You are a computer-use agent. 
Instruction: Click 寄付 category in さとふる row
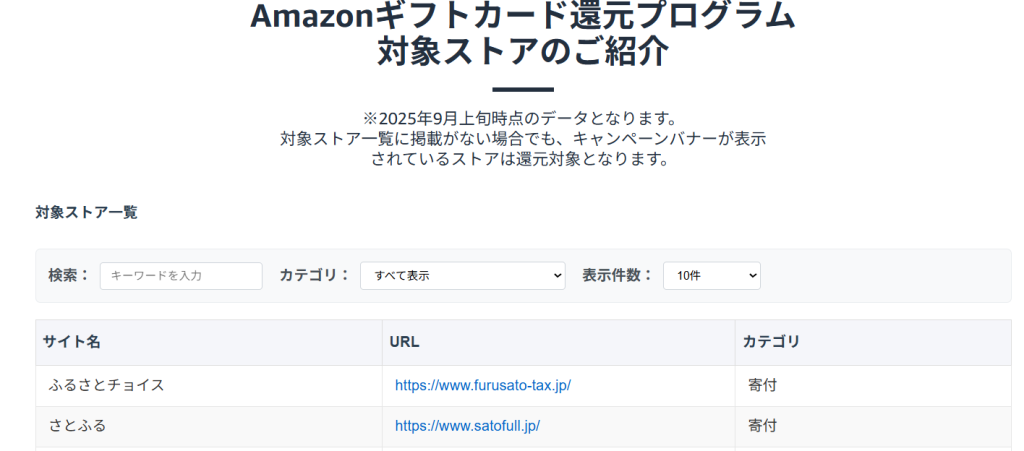pos(762,426)
